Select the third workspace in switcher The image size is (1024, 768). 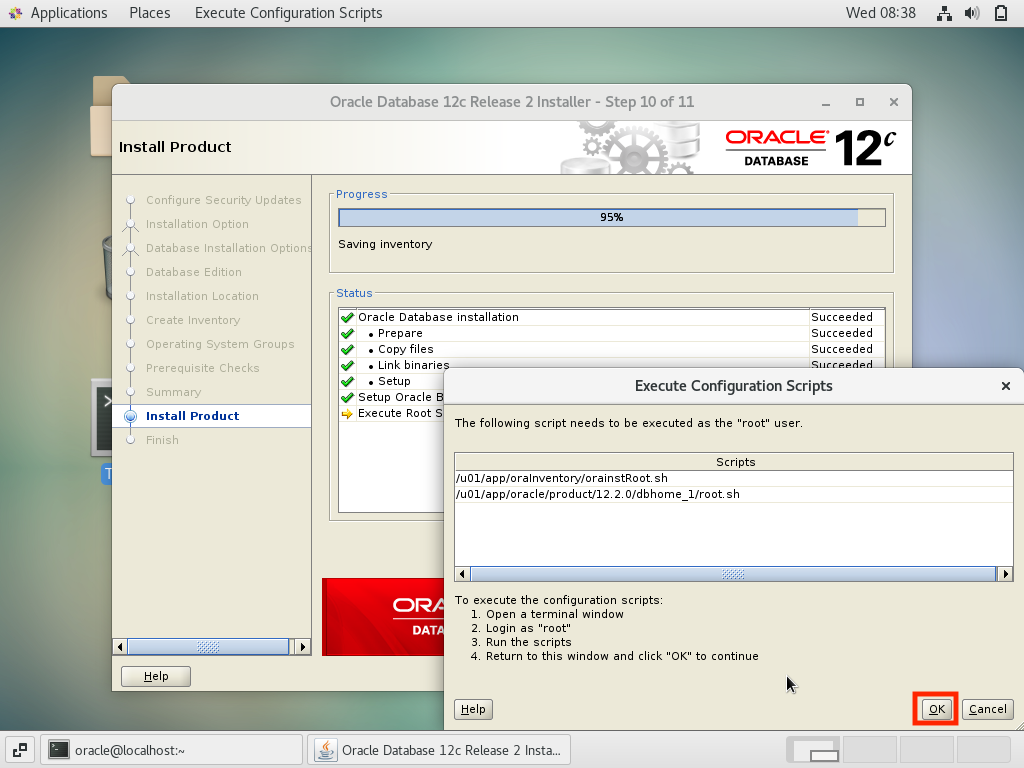[x=927, y=750]
